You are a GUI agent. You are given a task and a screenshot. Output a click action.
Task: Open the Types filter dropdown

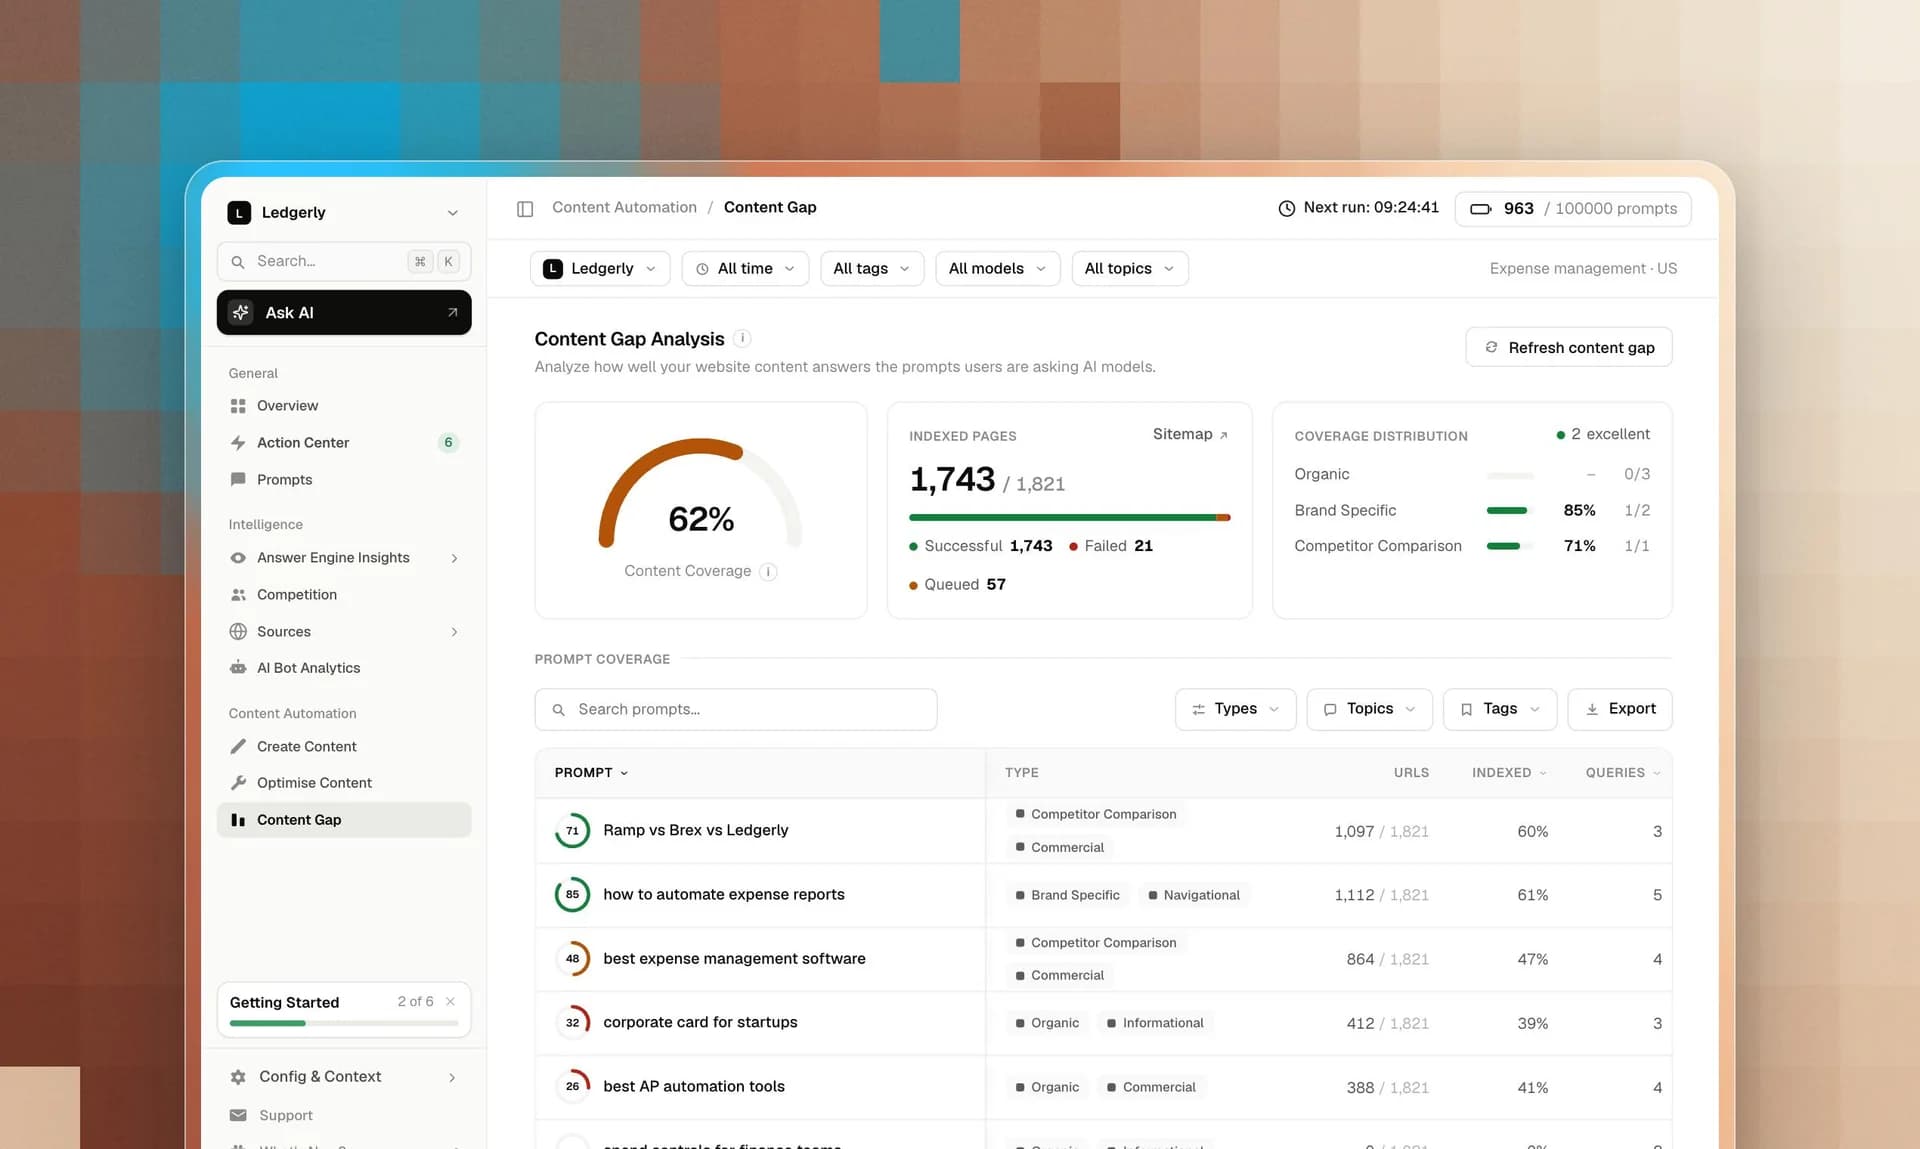click(x=1235, y=709)
